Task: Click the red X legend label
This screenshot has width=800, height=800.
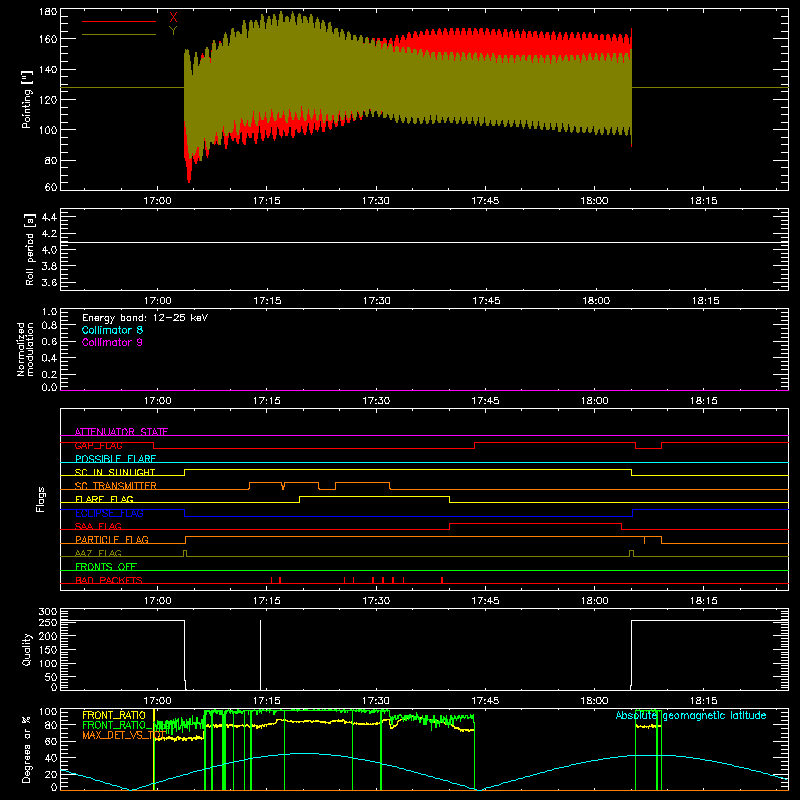Action: point(173,18)
